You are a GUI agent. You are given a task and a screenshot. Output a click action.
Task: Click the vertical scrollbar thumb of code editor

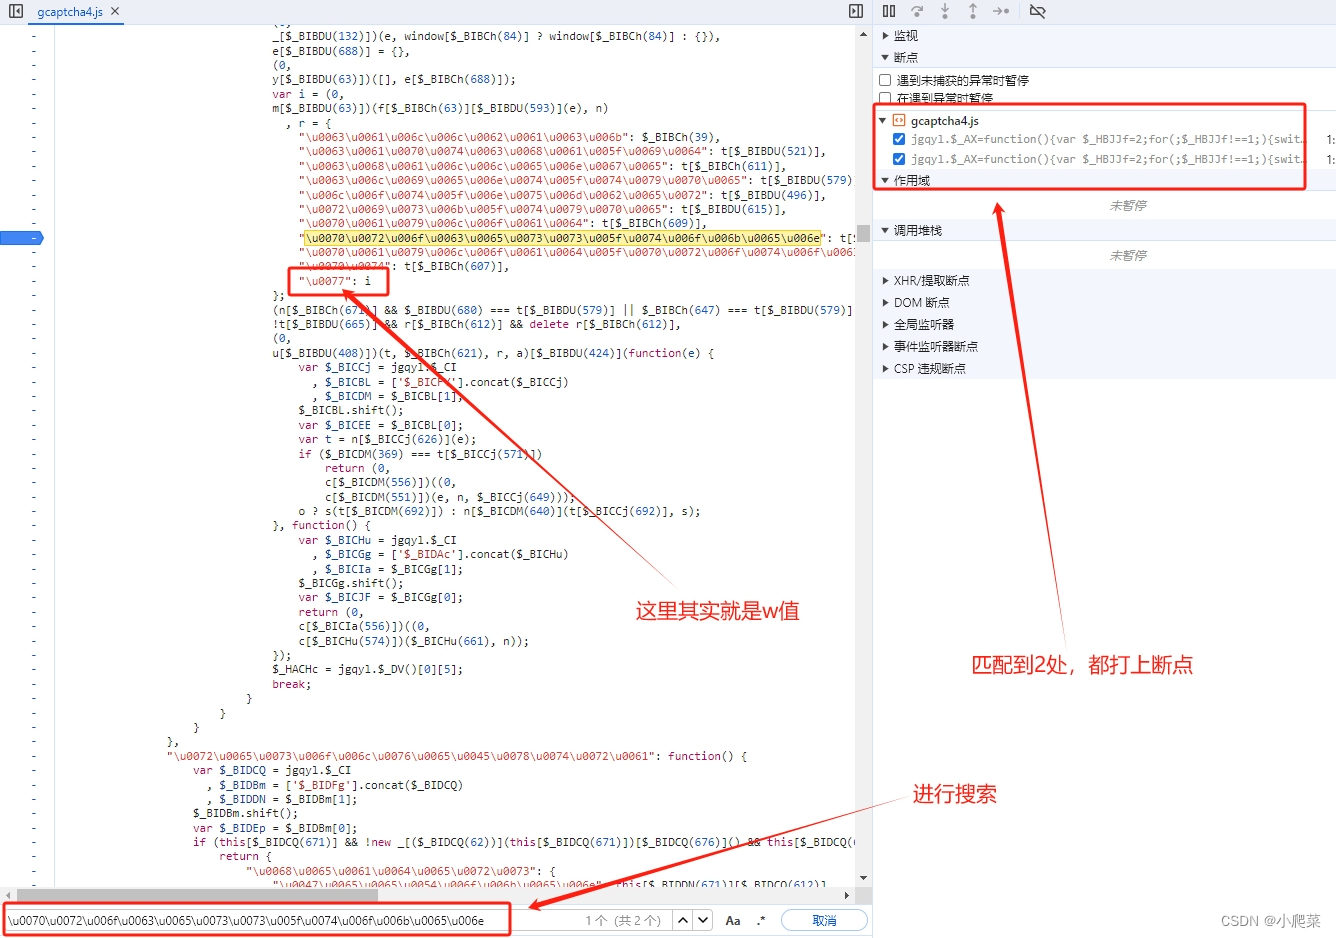863,233
